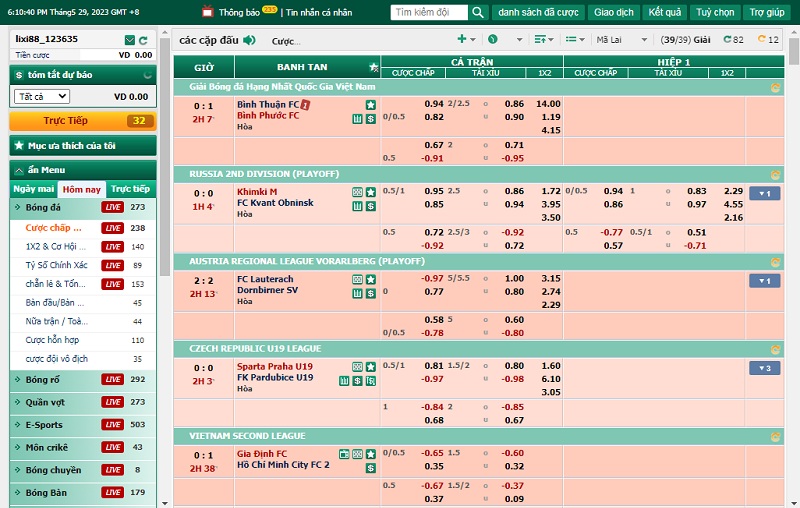Favorite the Sparta Praha U19 match star
Viewport: 800px width, 508px height.
click(x=371, y=367)
